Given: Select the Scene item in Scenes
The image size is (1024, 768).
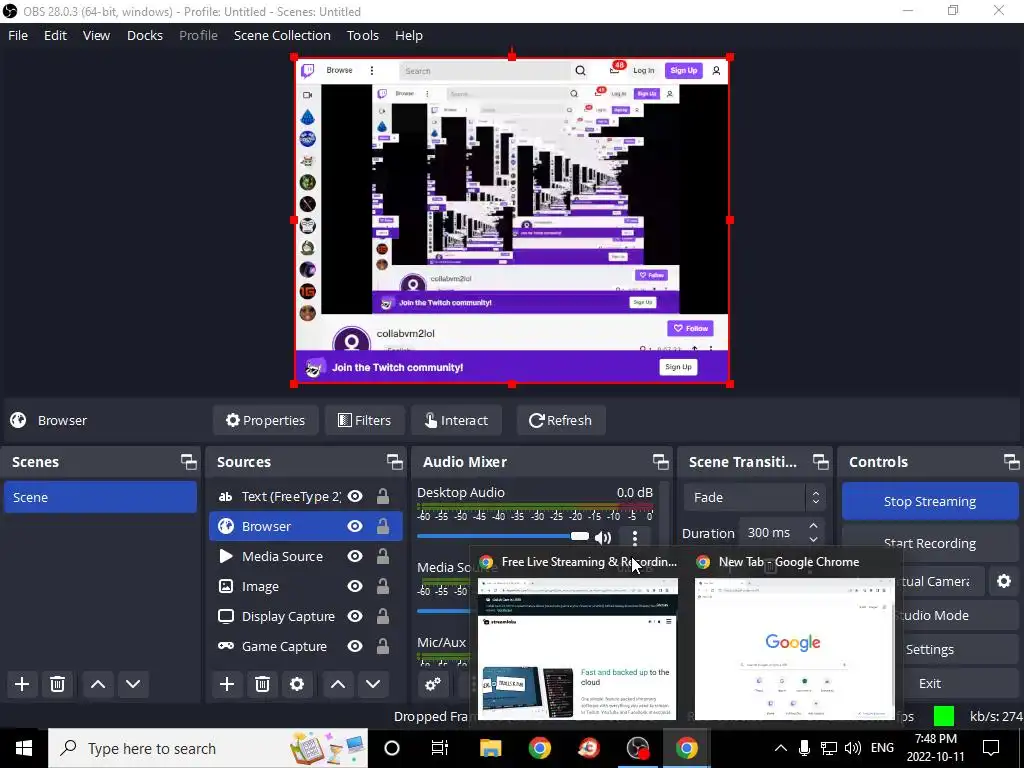Looking at the screenshot, I should [101, 498].
